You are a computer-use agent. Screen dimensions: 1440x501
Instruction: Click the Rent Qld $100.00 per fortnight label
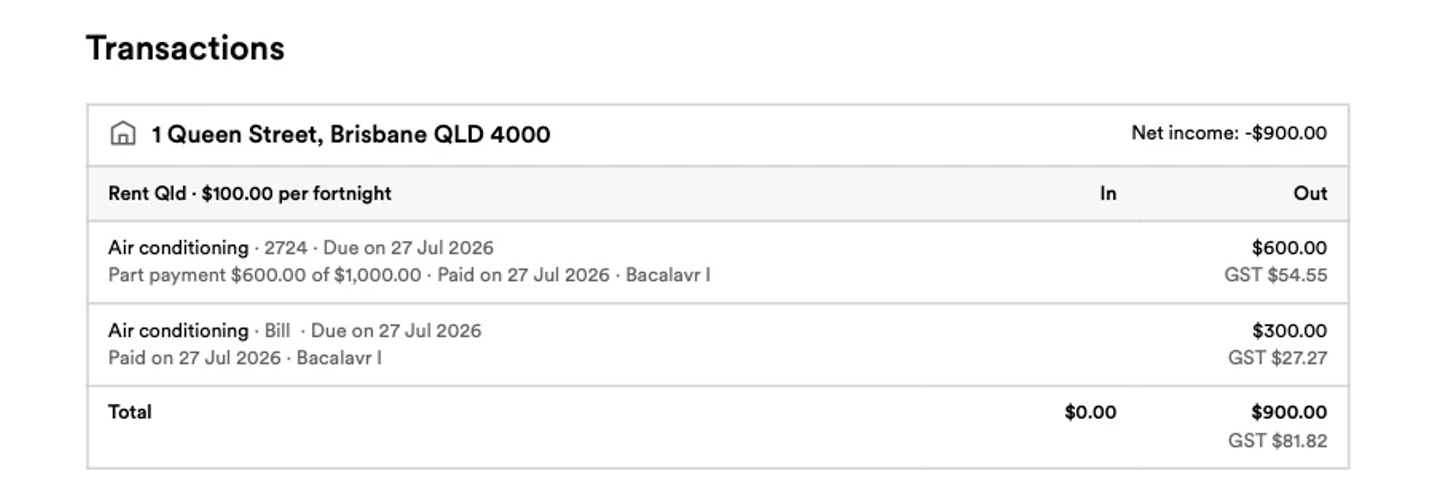point(250,193)
